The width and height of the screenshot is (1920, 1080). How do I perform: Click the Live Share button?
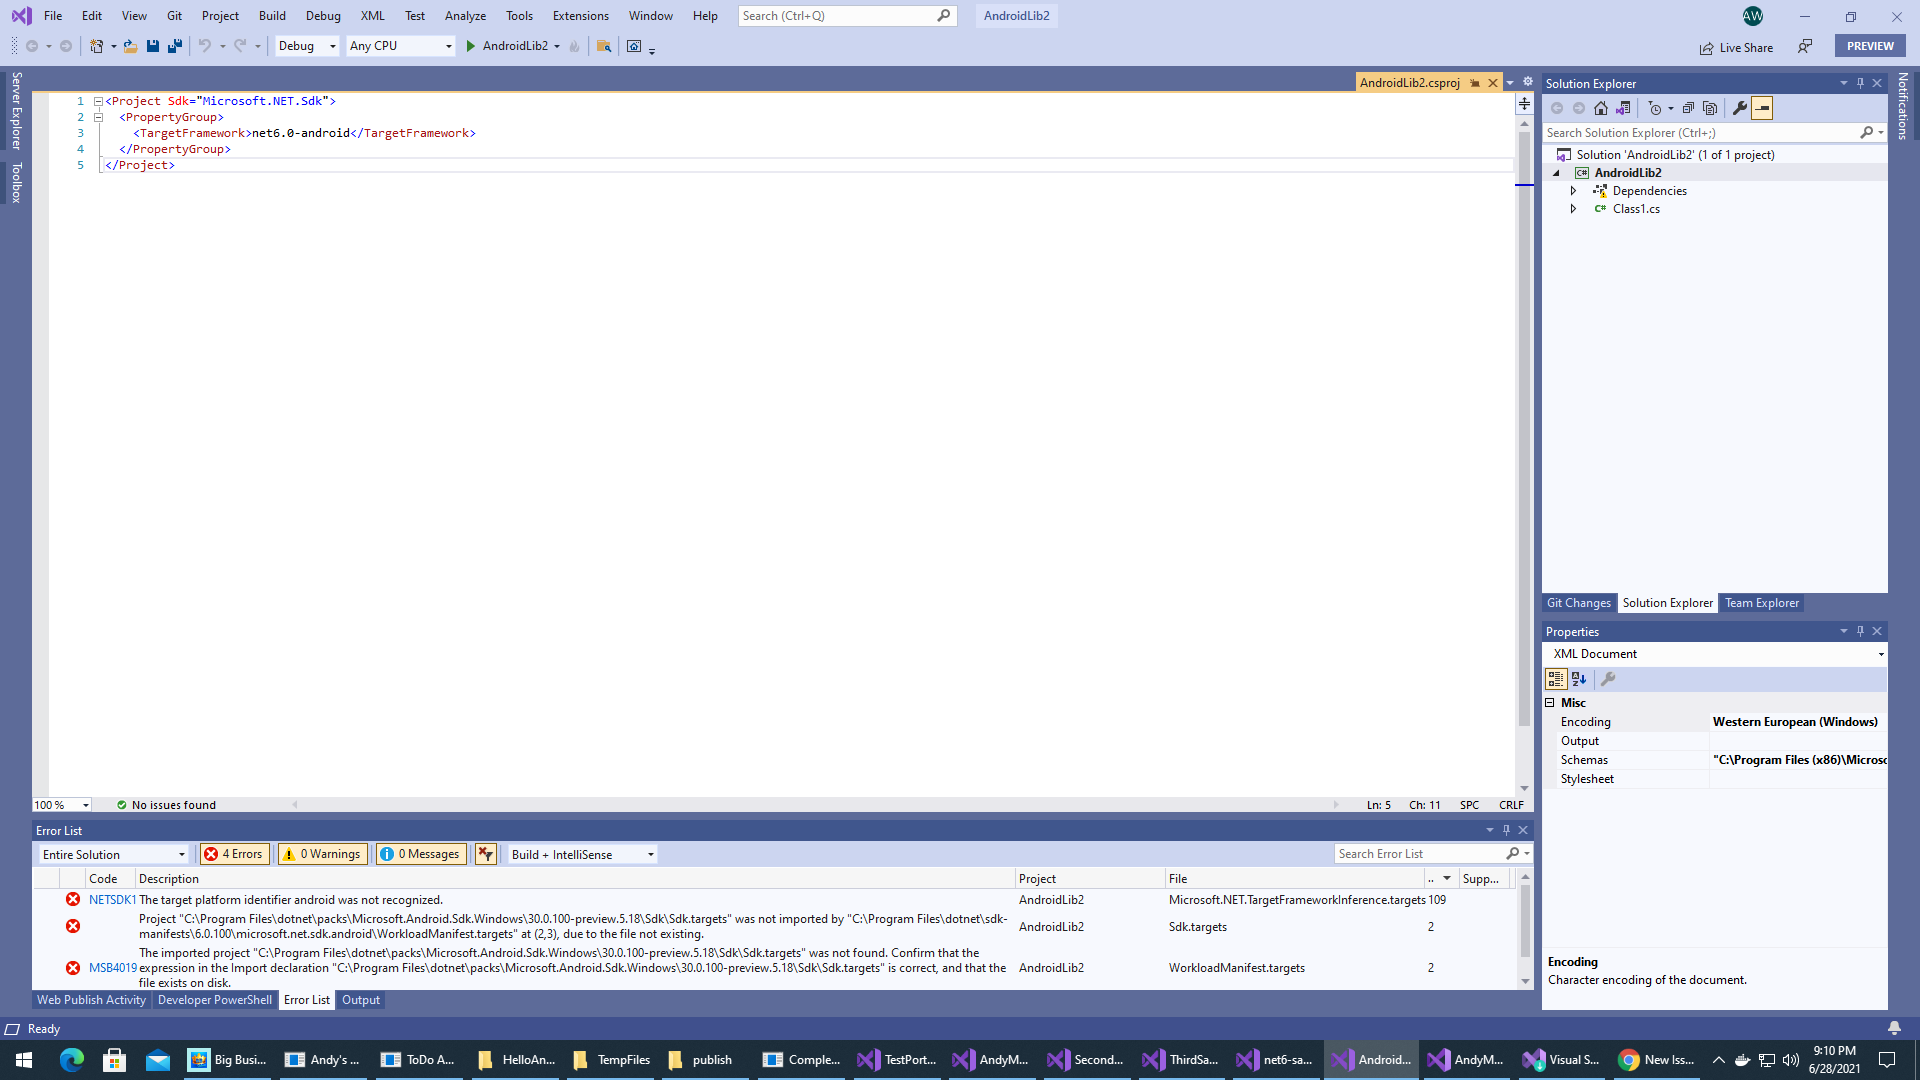pos(1736,47)
